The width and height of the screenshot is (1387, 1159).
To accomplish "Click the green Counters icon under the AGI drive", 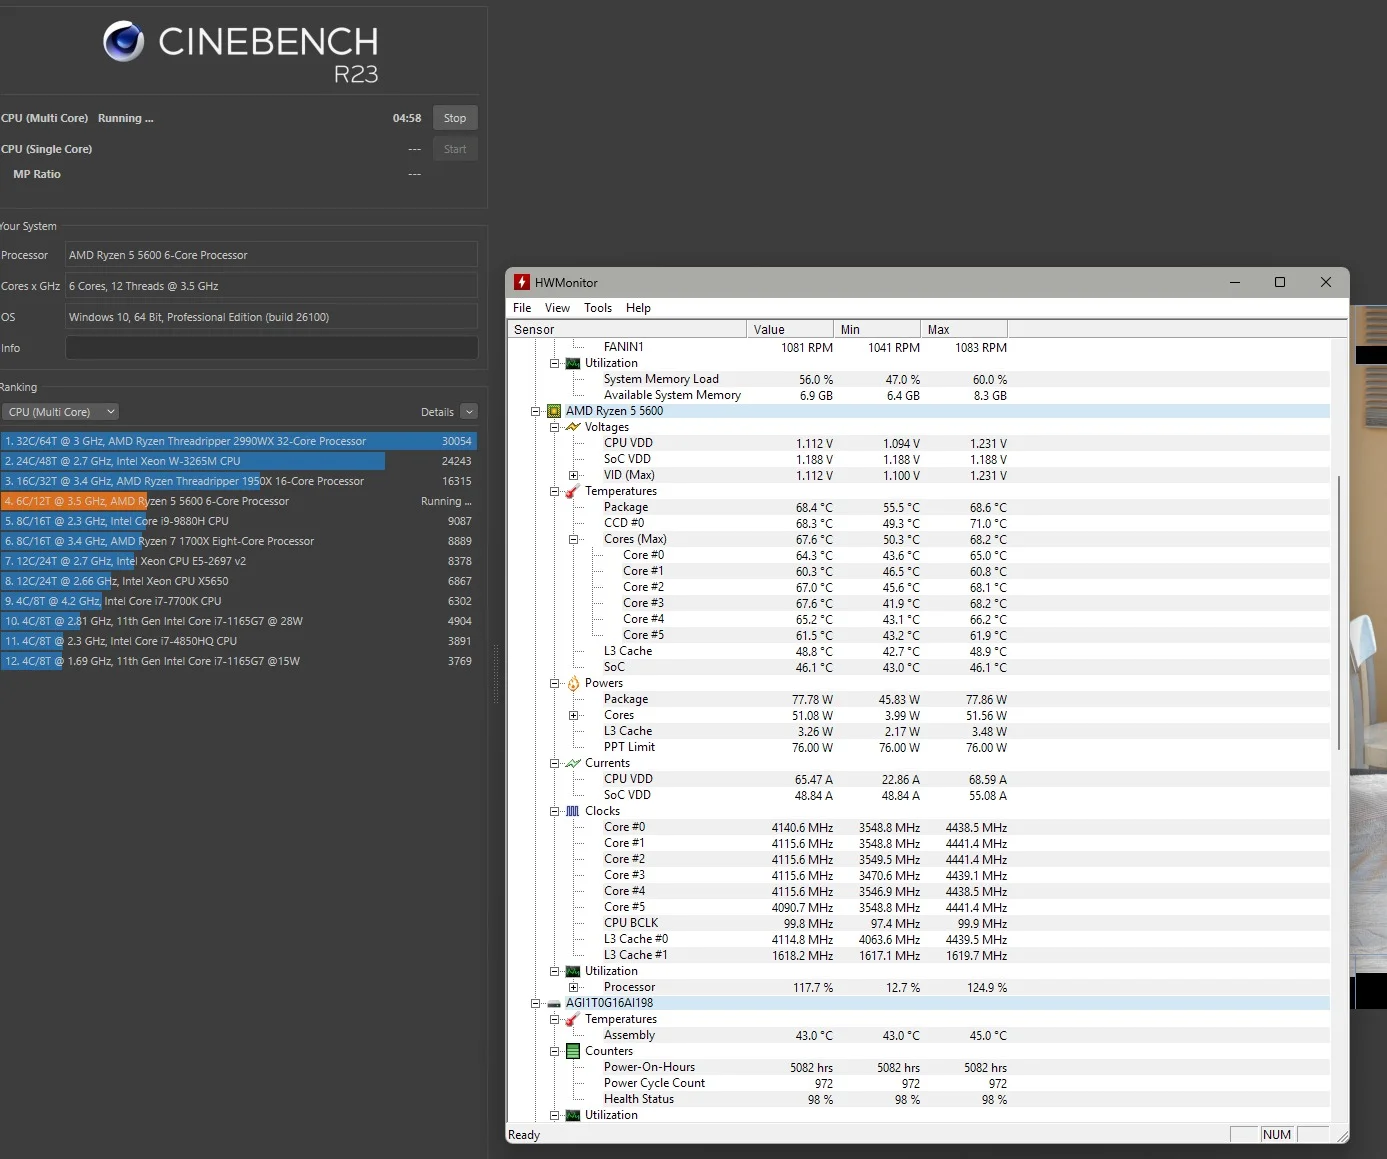I will (x=573, y=1051).
